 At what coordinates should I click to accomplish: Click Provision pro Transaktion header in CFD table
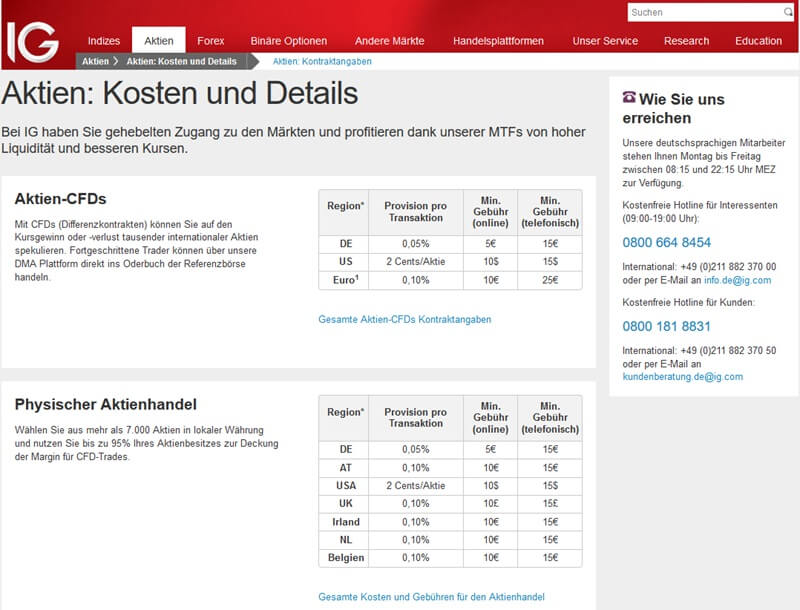[x=415, y=212]
